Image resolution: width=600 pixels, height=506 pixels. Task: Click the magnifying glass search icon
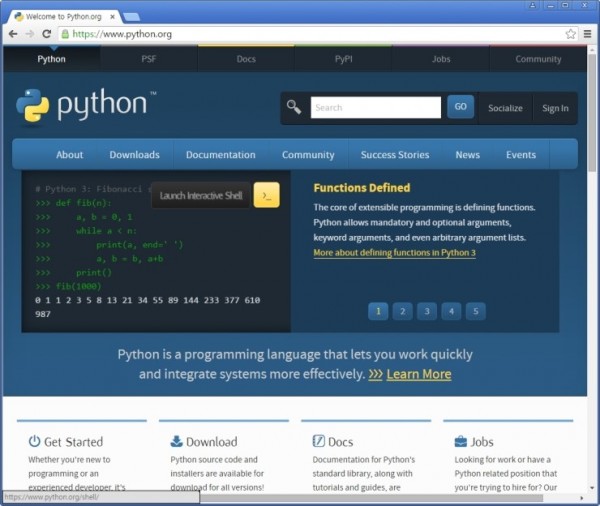click(294, 107)
